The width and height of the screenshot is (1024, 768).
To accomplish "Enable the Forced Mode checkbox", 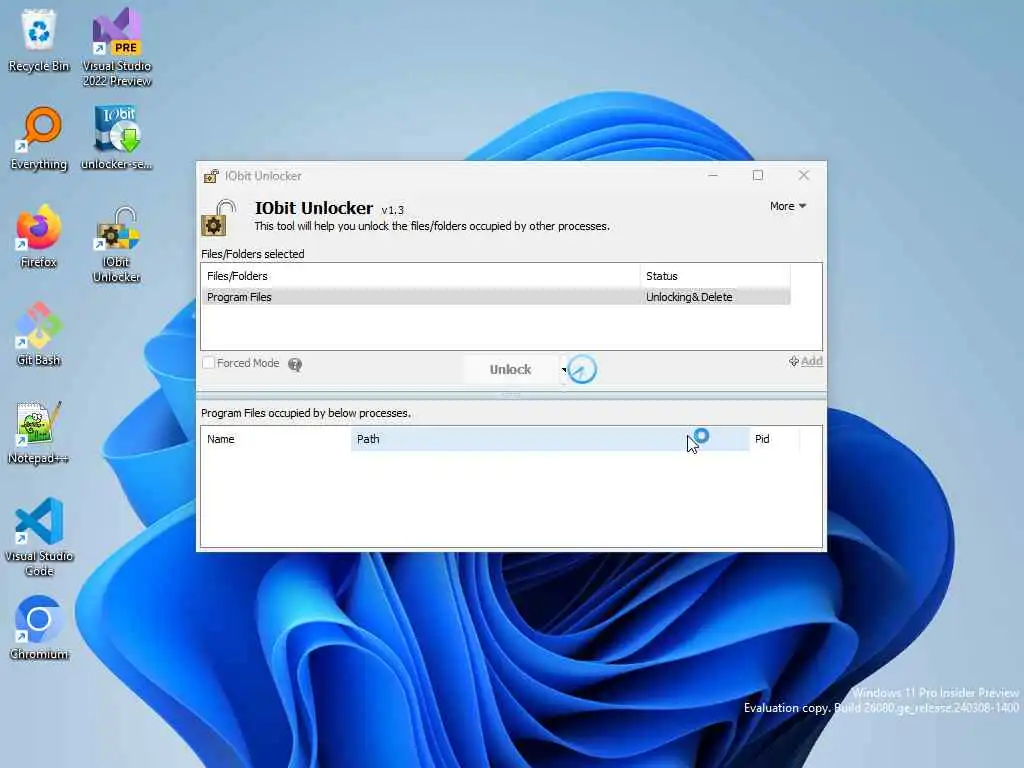I will coord(208,362).
